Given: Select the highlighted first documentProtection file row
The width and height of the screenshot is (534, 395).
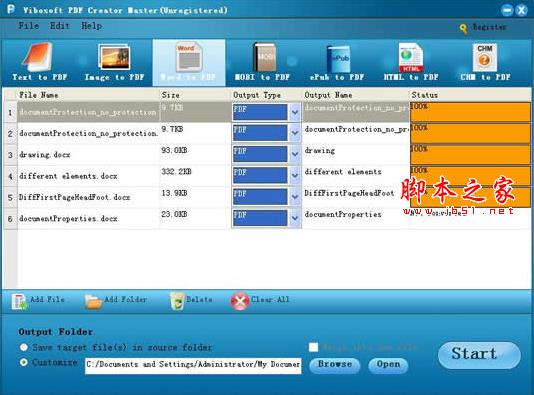Looking at the screenshot, I should [x=88, y=112].
